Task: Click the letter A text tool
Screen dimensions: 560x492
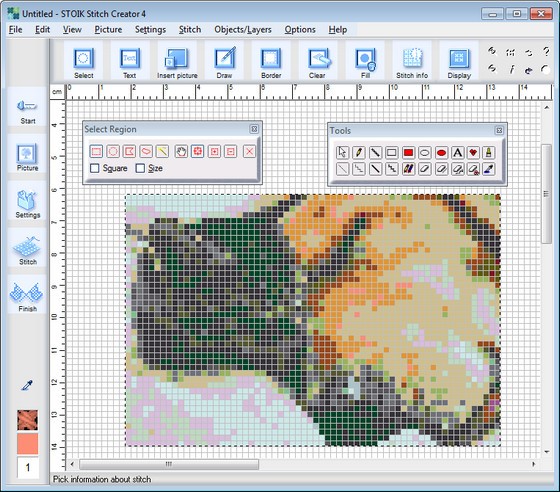Action: [458, 152]
